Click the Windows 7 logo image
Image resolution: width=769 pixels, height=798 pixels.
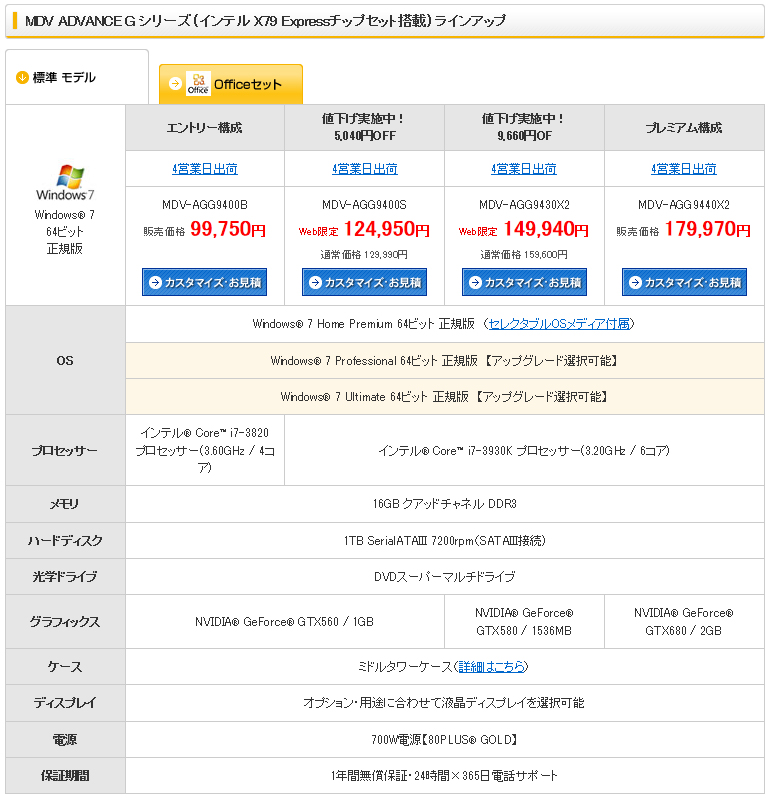coord(65,183)
